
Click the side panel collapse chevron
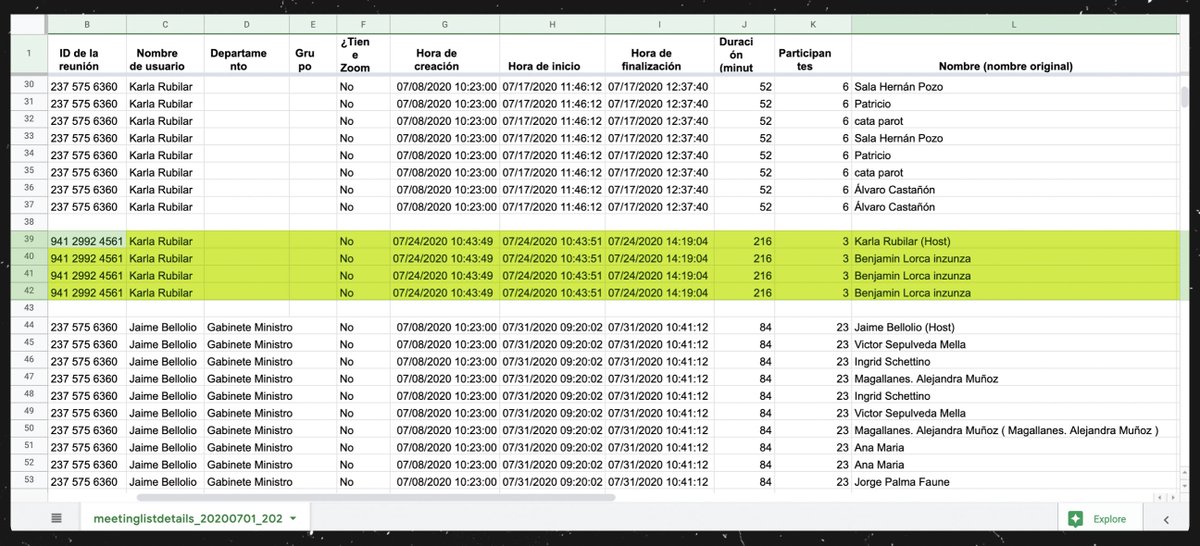(x=1166, y=519)
